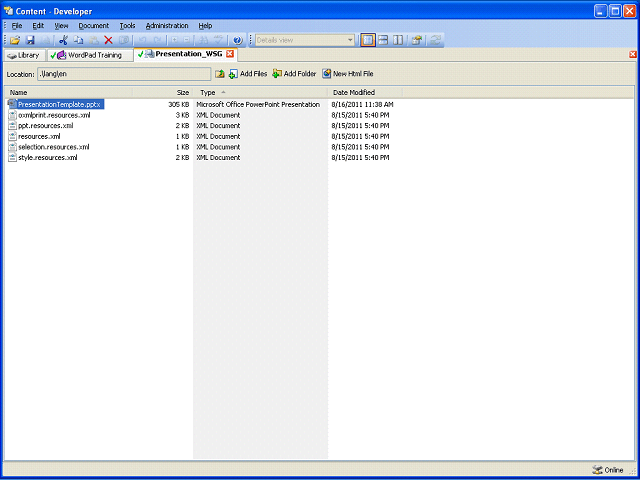Open the View menu
Viewport: 640px width, 480px height.
tap(61, 26)
